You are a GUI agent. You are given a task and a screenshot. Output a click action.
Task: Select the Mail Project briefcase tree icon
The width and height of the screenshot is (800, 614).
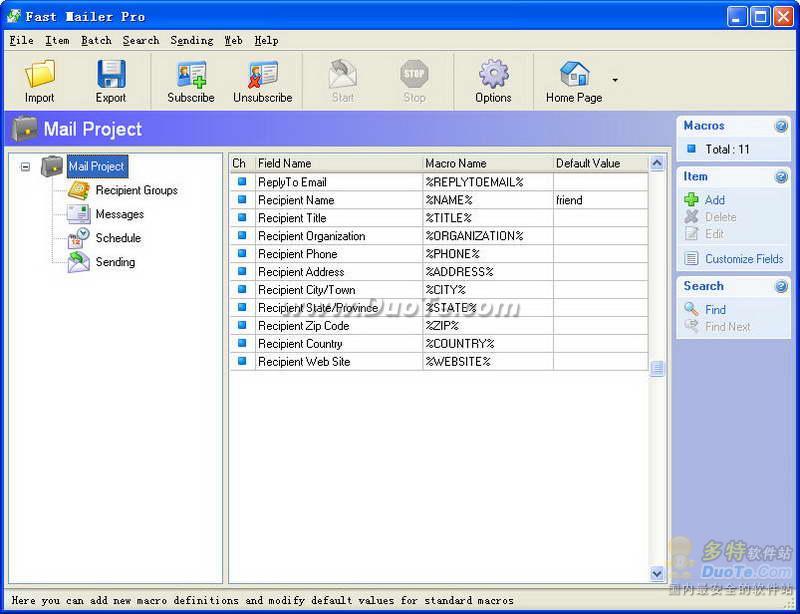[52, 166]
